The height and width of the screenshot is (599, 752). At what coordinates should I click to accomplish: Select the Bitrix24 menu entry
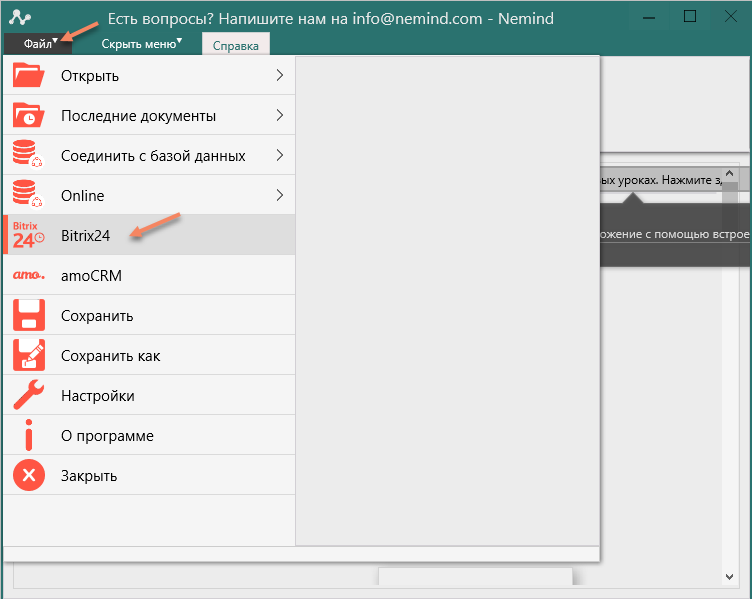(149, 235)
